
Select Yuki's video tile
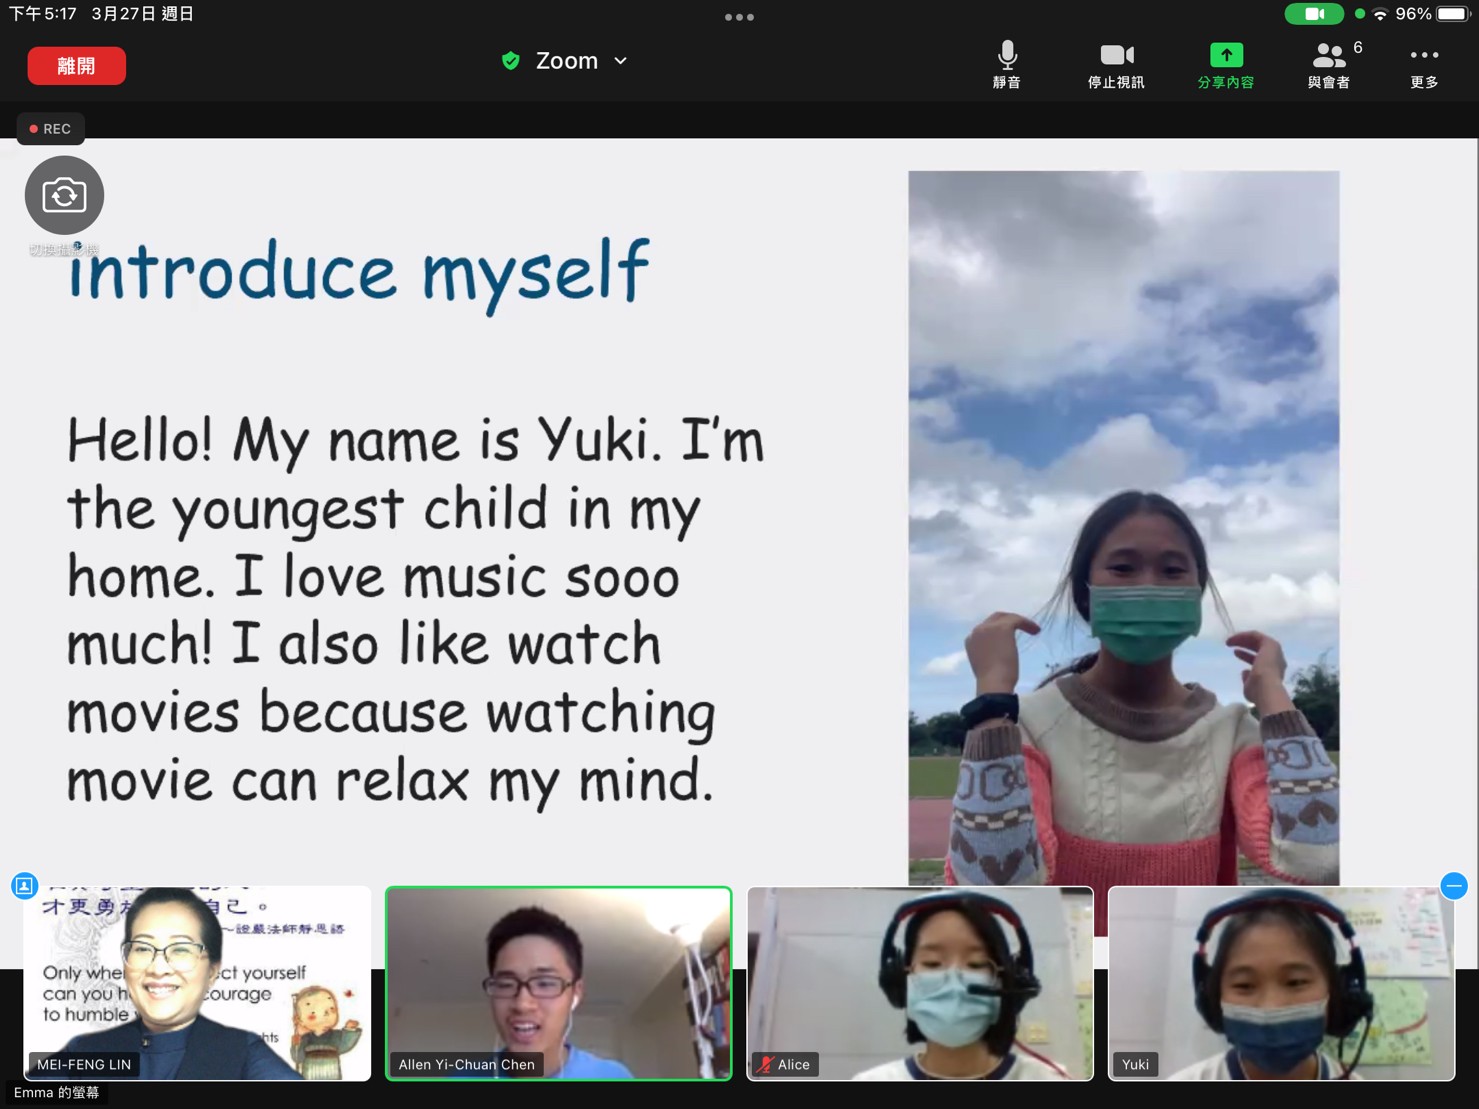pyautogui.click(x=1281, y=983)
